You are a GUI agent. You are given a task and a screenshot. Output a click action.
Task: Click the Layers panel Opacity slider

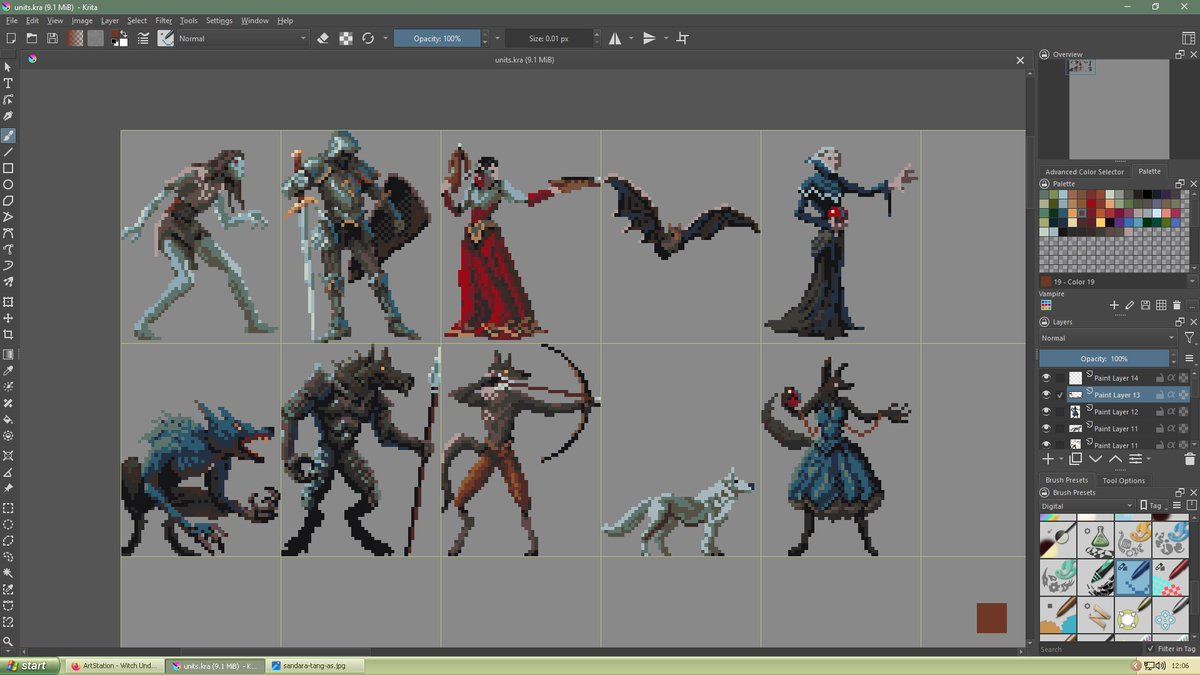click(1104, 358)
